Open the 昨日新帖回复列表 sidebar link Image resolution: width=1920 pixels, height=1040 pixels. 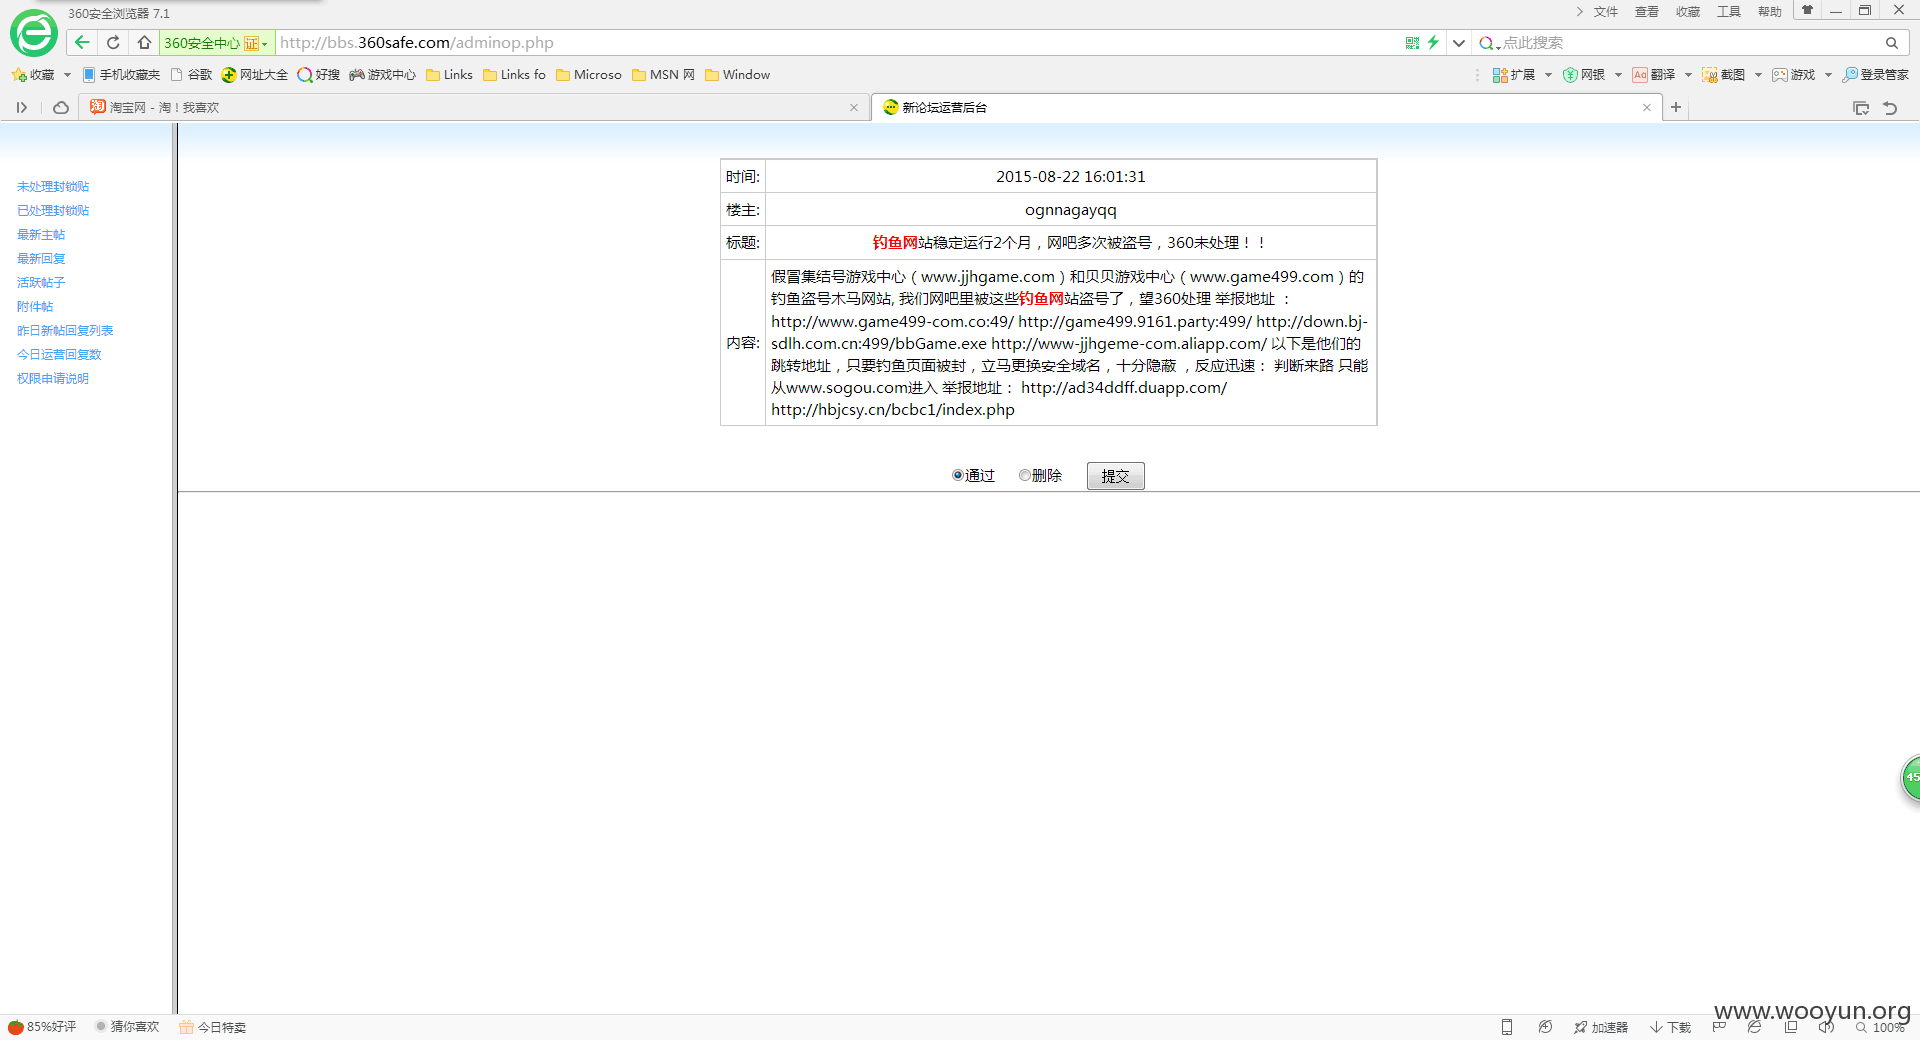point(65,331)
